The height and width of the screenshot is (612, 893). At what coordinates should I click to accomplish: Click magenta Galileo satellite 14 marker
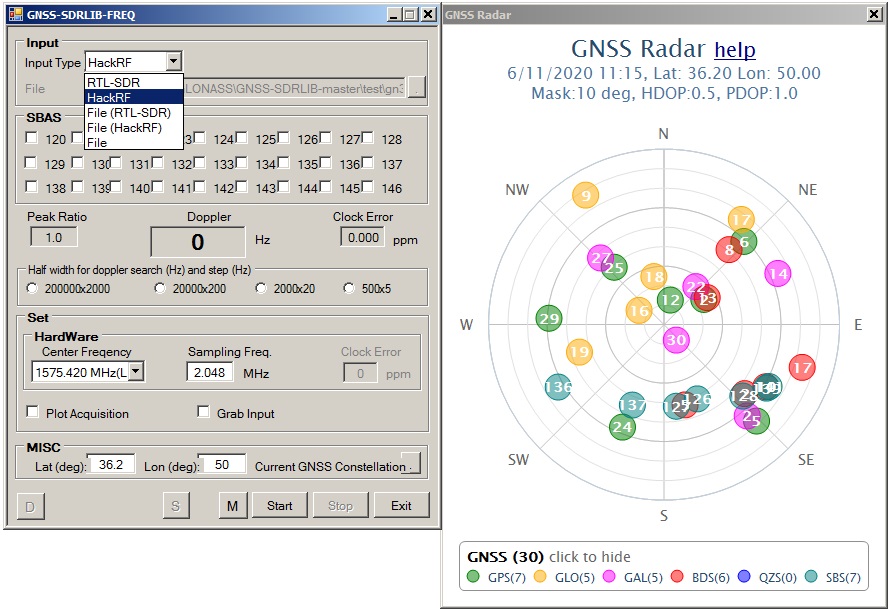click(x=778, y=274)
